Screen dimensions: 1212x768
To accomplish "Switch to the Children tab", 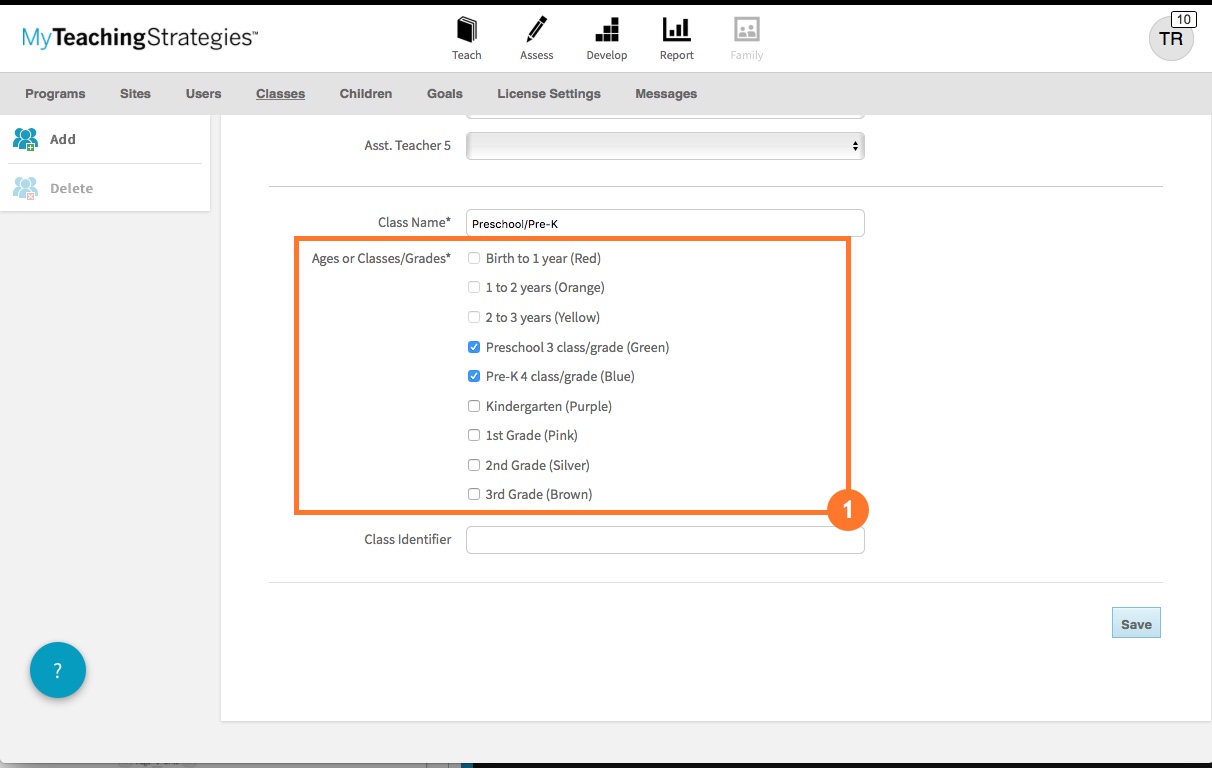I will (x=365, y=94).
